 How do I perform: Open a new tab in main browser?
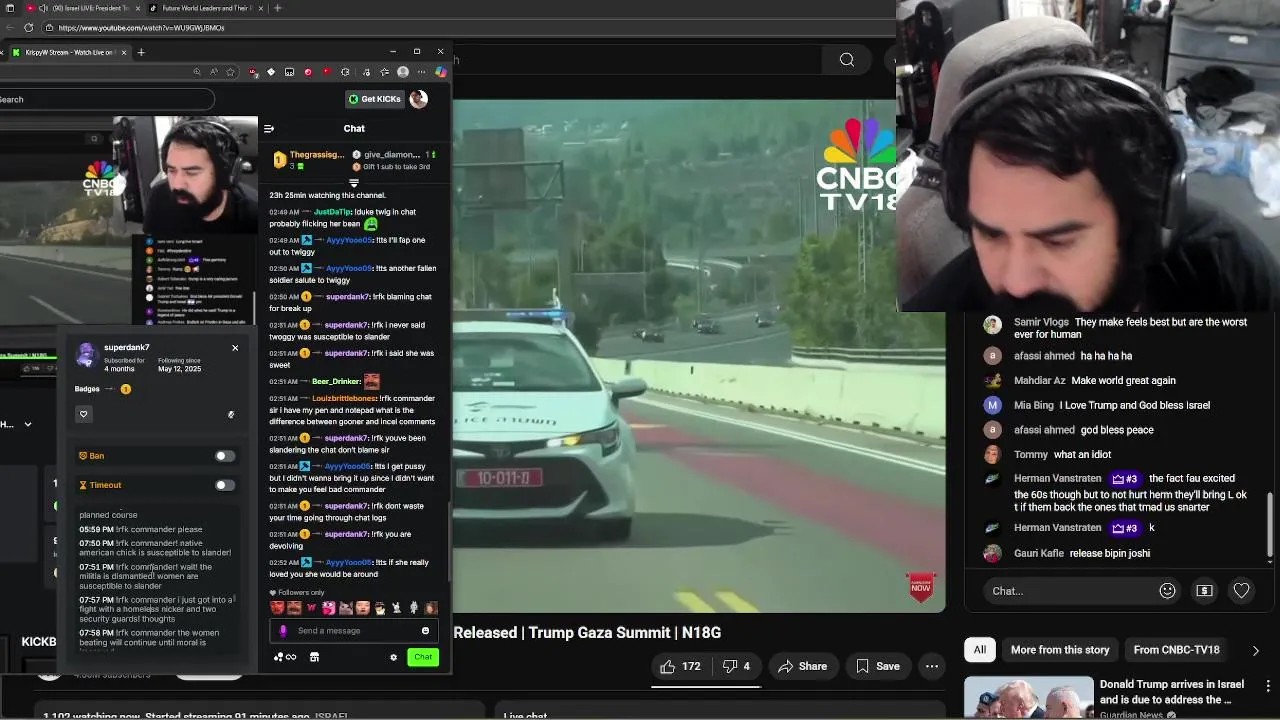click(278, 8)
